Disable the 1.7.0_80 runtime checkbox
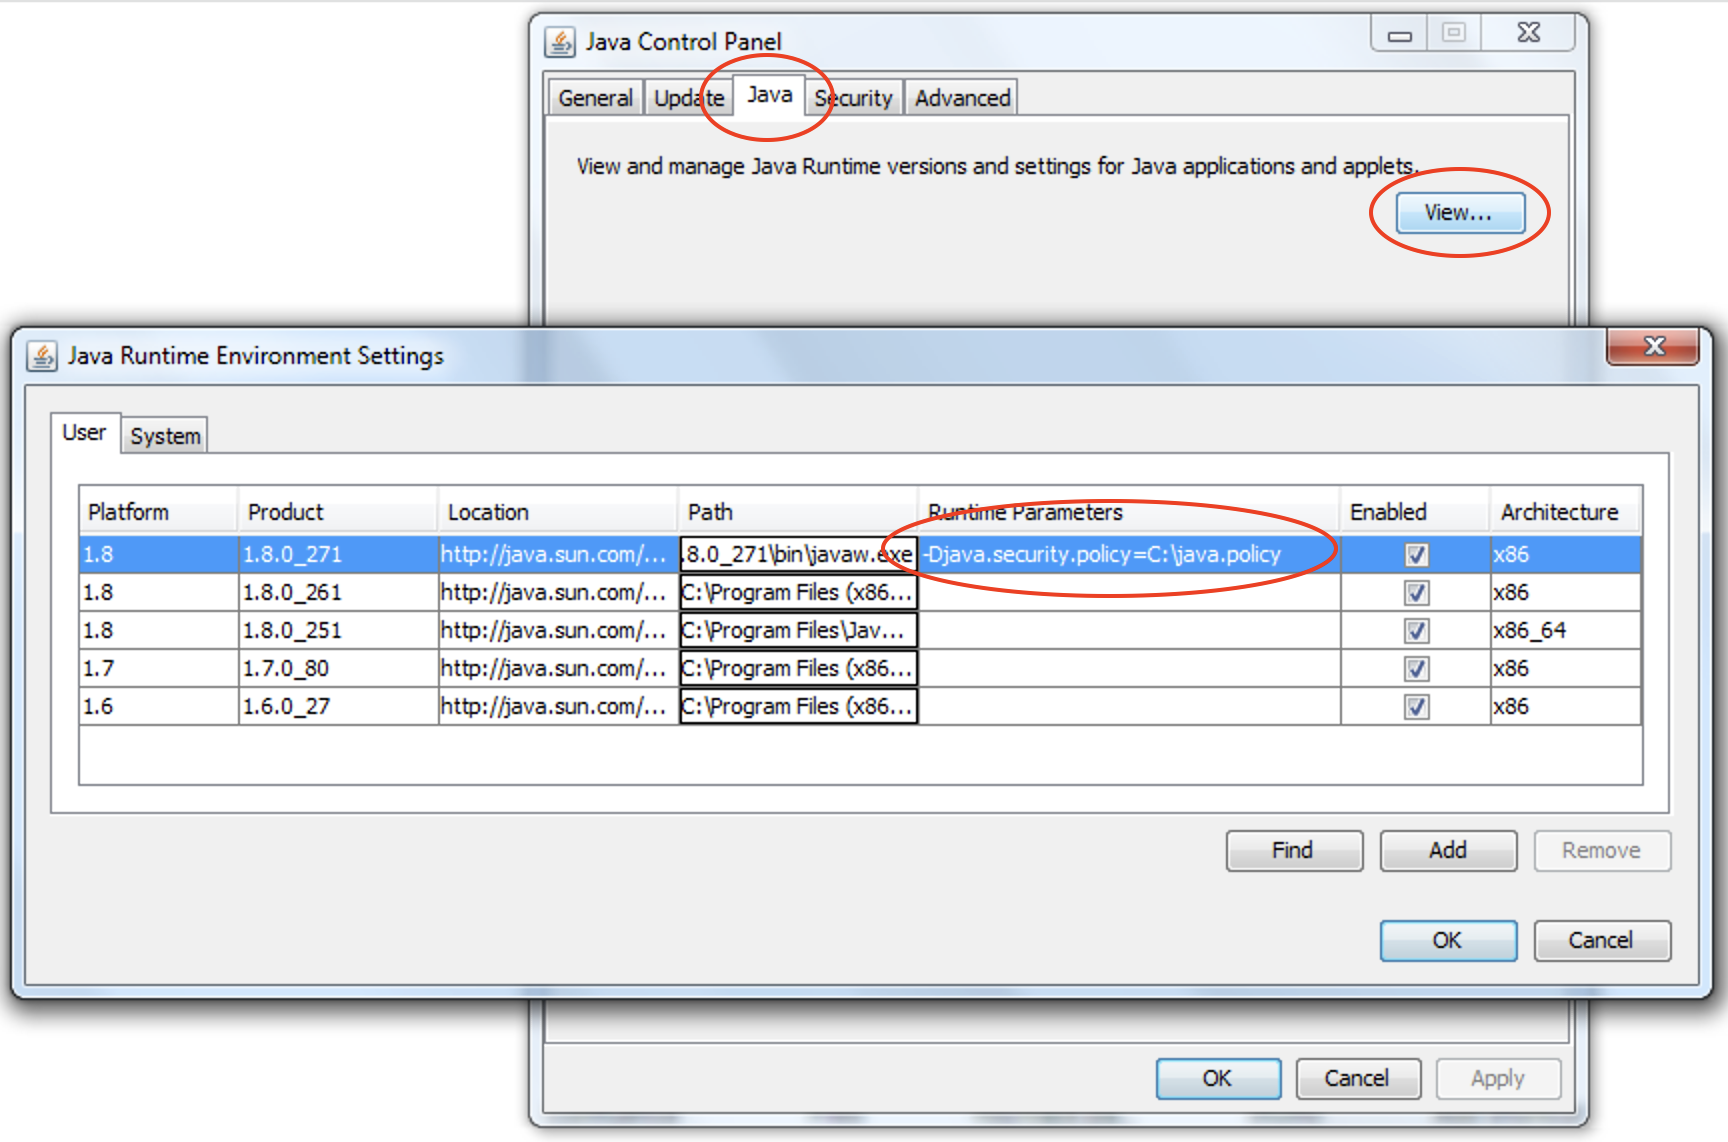The height and width of the screenshot is (1142, 1728). click(1416, 669)
